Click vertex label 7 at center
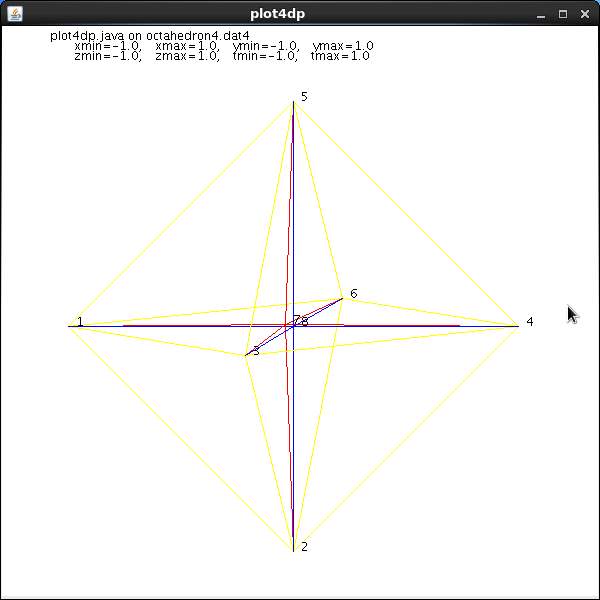Screen dimensions: 600x600 coord(297,320)
